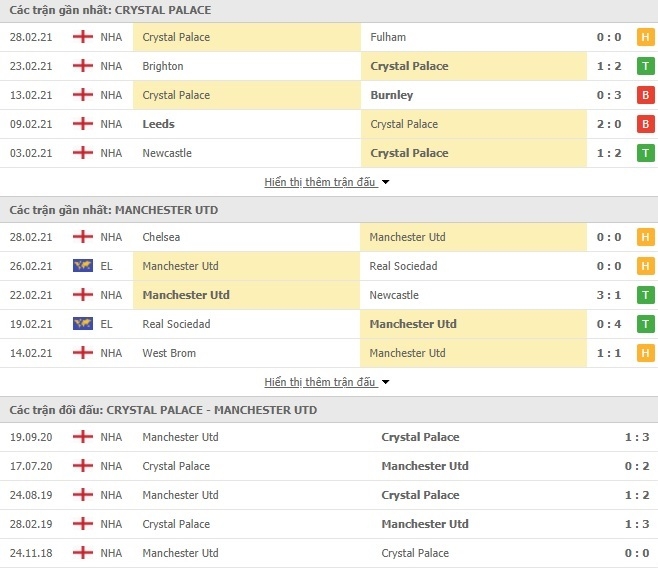Expand more Manchester Utd matches arrow
658x568 pixels.
pos(385,382)
